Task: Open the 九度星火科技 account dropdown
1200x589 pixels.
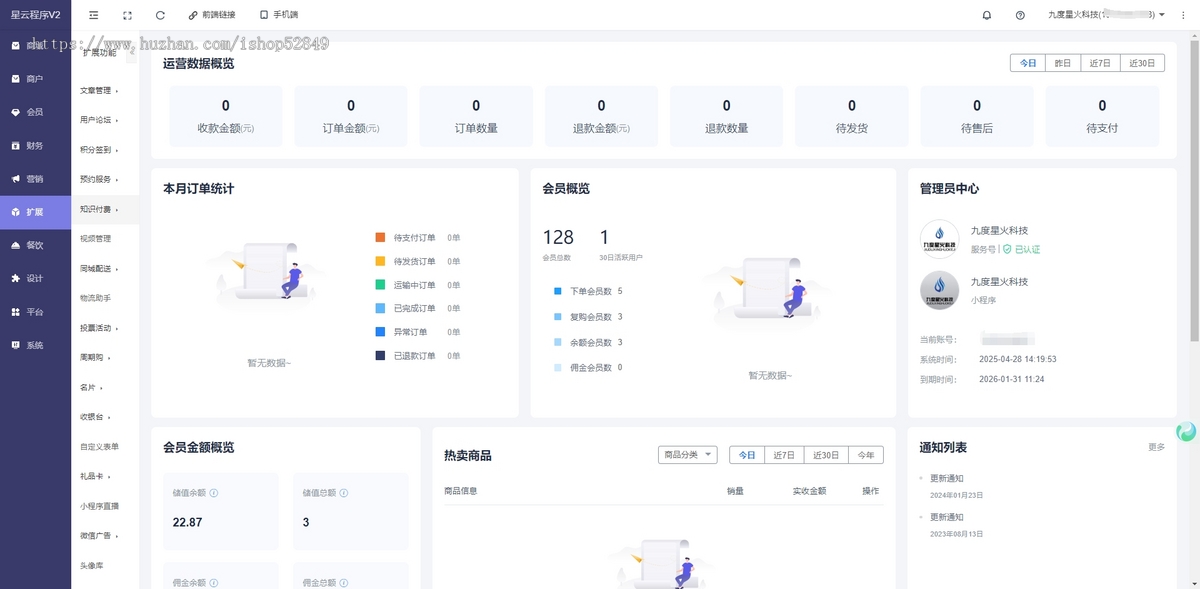Action: pos(1106,15)
